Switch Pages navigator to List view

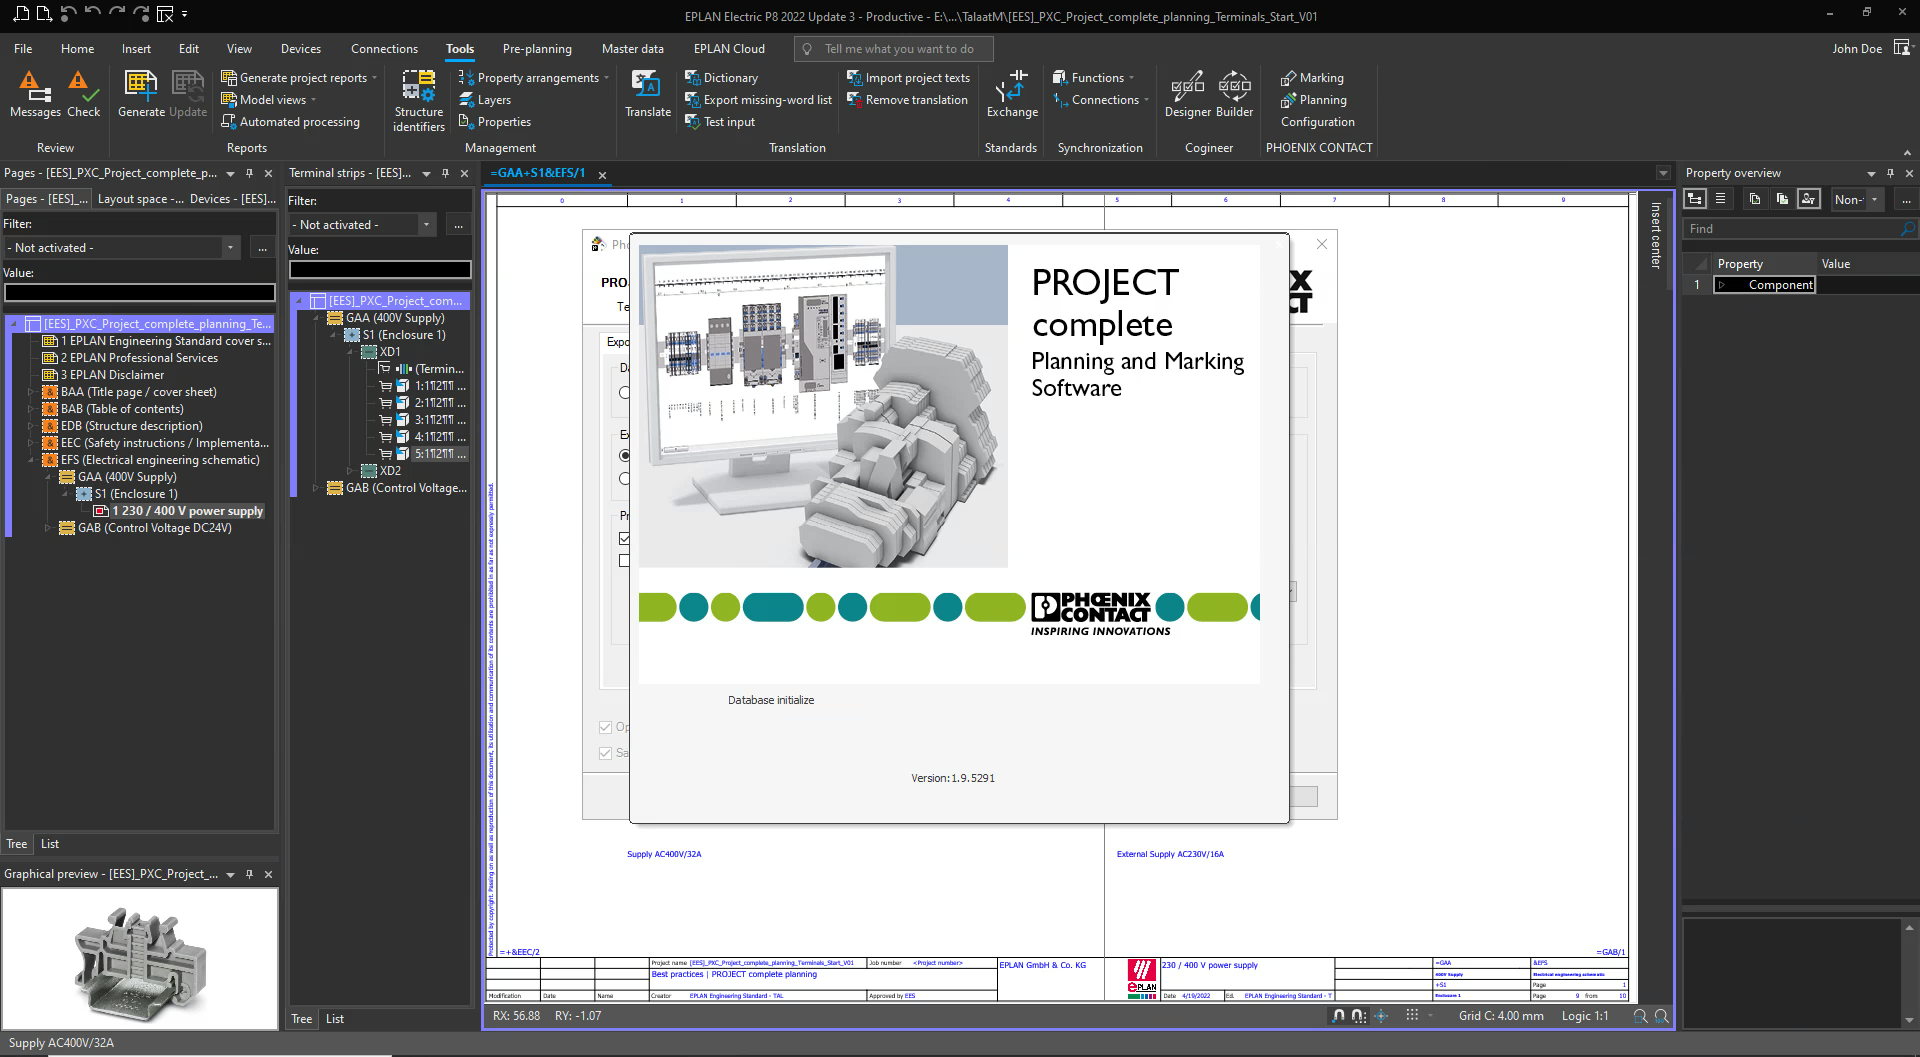[50, 844]
